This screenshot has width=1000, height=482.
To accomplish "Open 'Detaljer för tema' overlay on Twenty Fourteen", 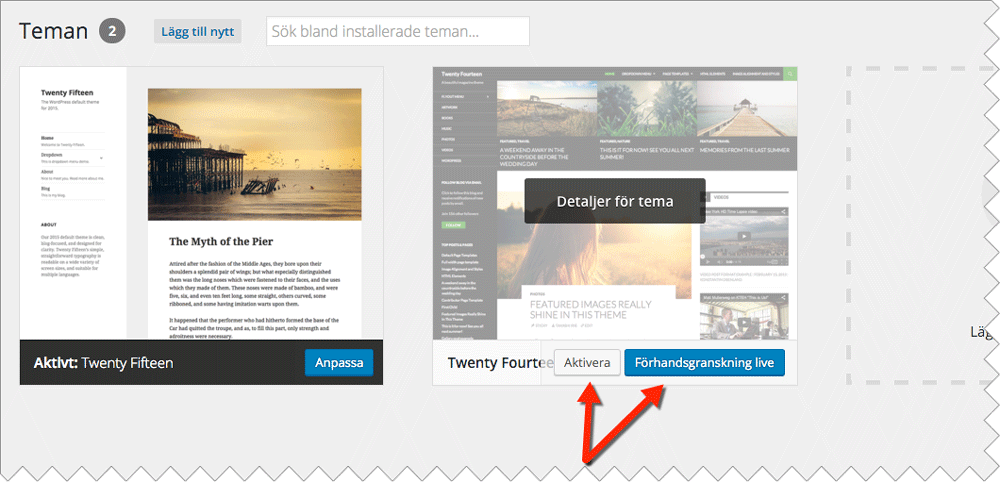I will coord(614,201).
